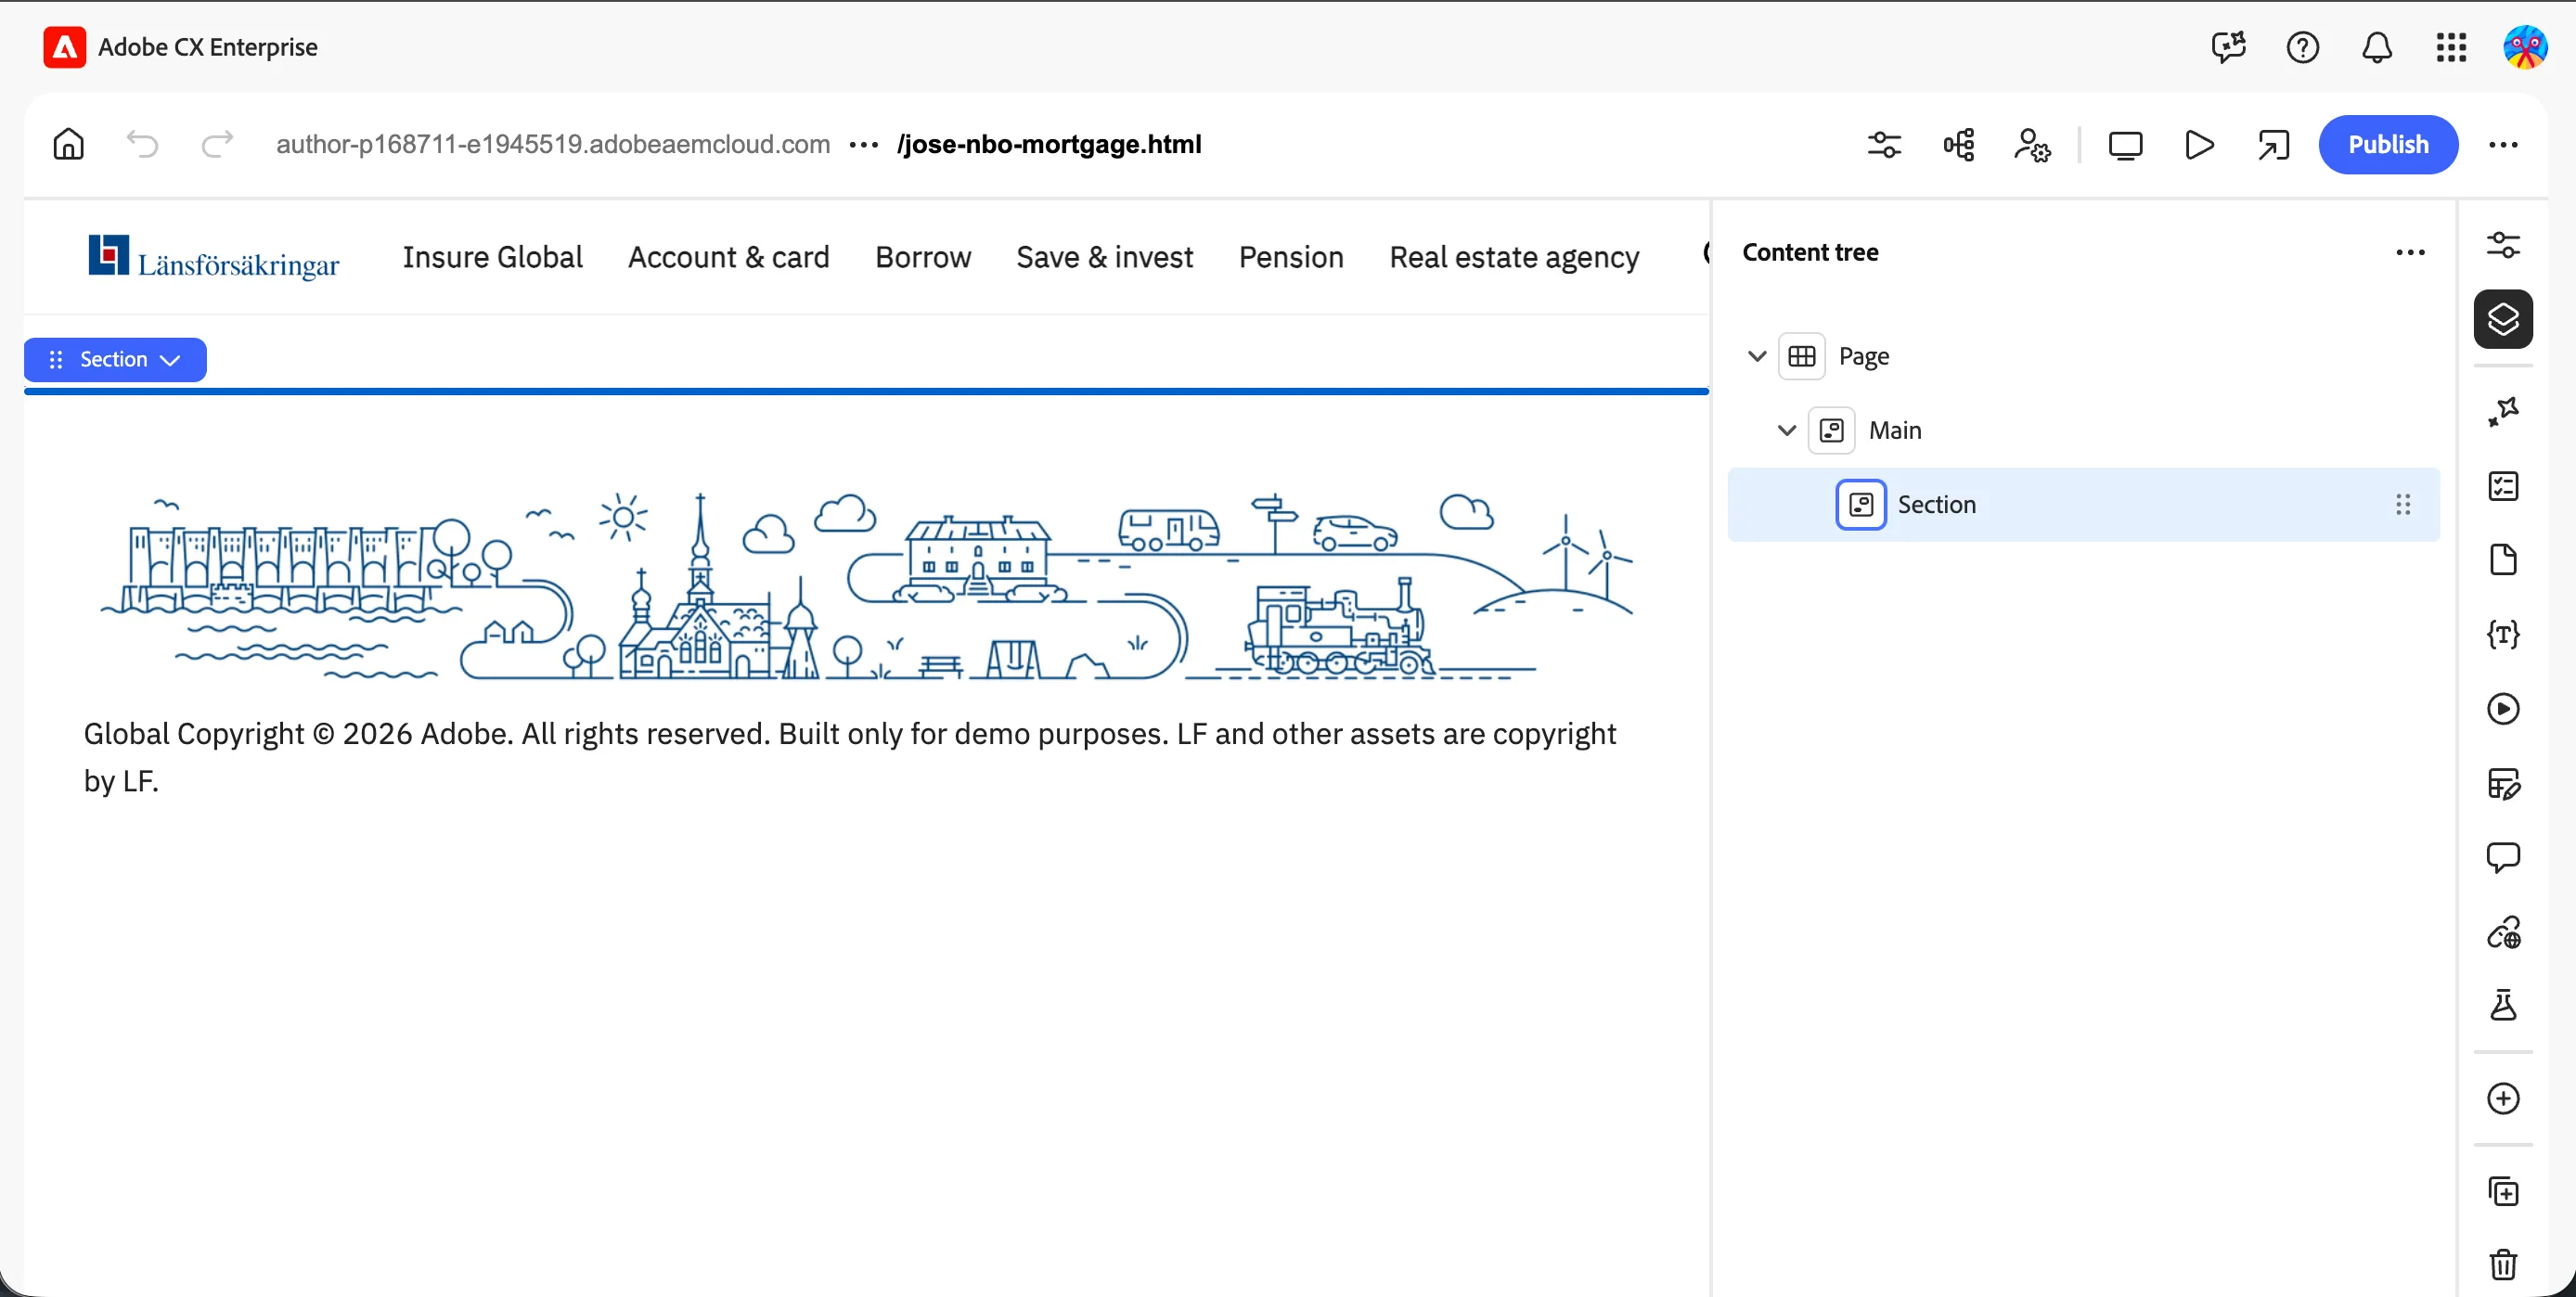The height and width of the screenshot is (1297, 2576).
Task: Open the link globe icon in rail
Action: click(x=2503, y=932)
